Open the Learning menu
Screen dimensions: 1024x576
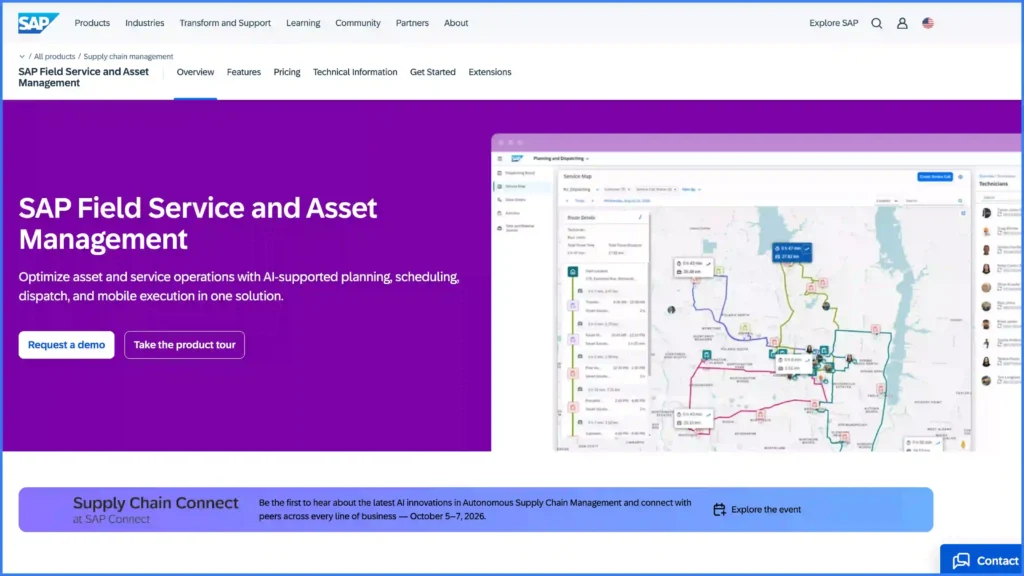point(303,23)
